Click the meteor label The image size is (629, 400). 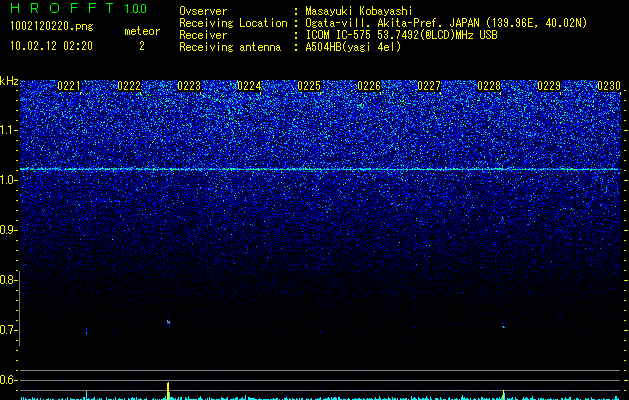(142, 31)
